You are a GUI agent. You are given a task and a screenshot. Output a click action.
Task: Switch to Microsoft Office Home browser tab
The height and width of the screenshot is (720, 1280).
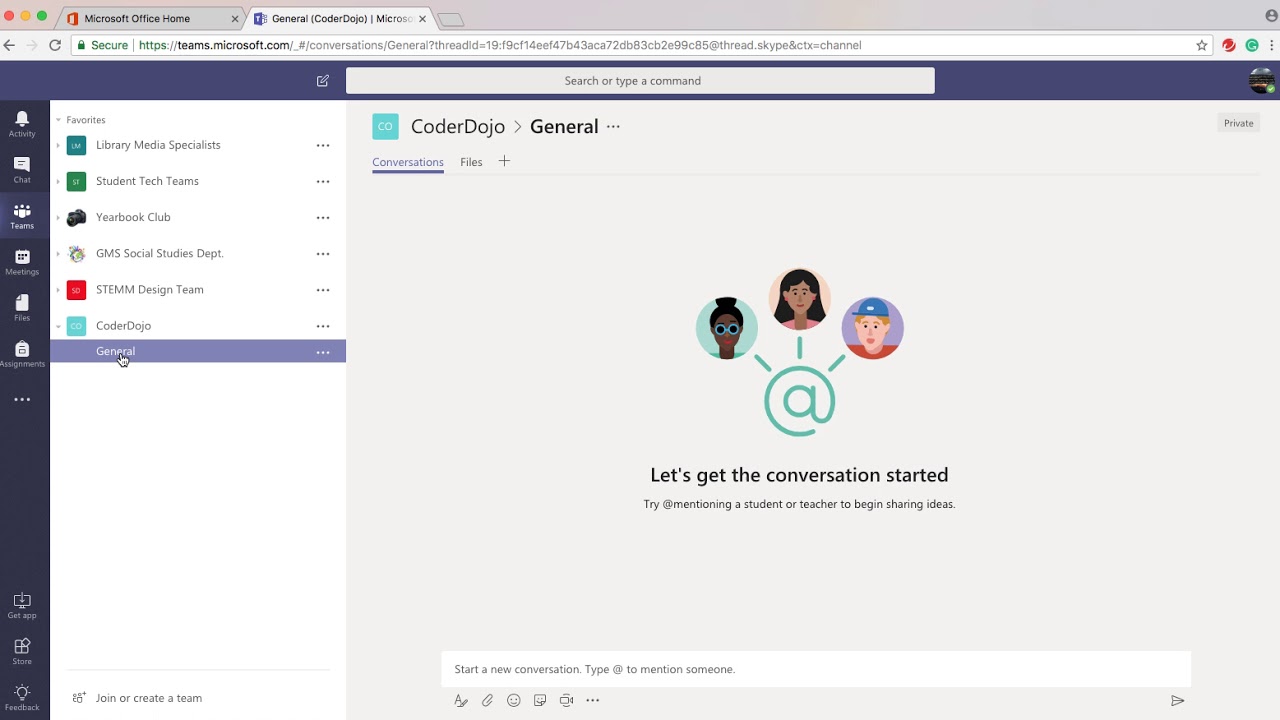(x=150, y=18)
